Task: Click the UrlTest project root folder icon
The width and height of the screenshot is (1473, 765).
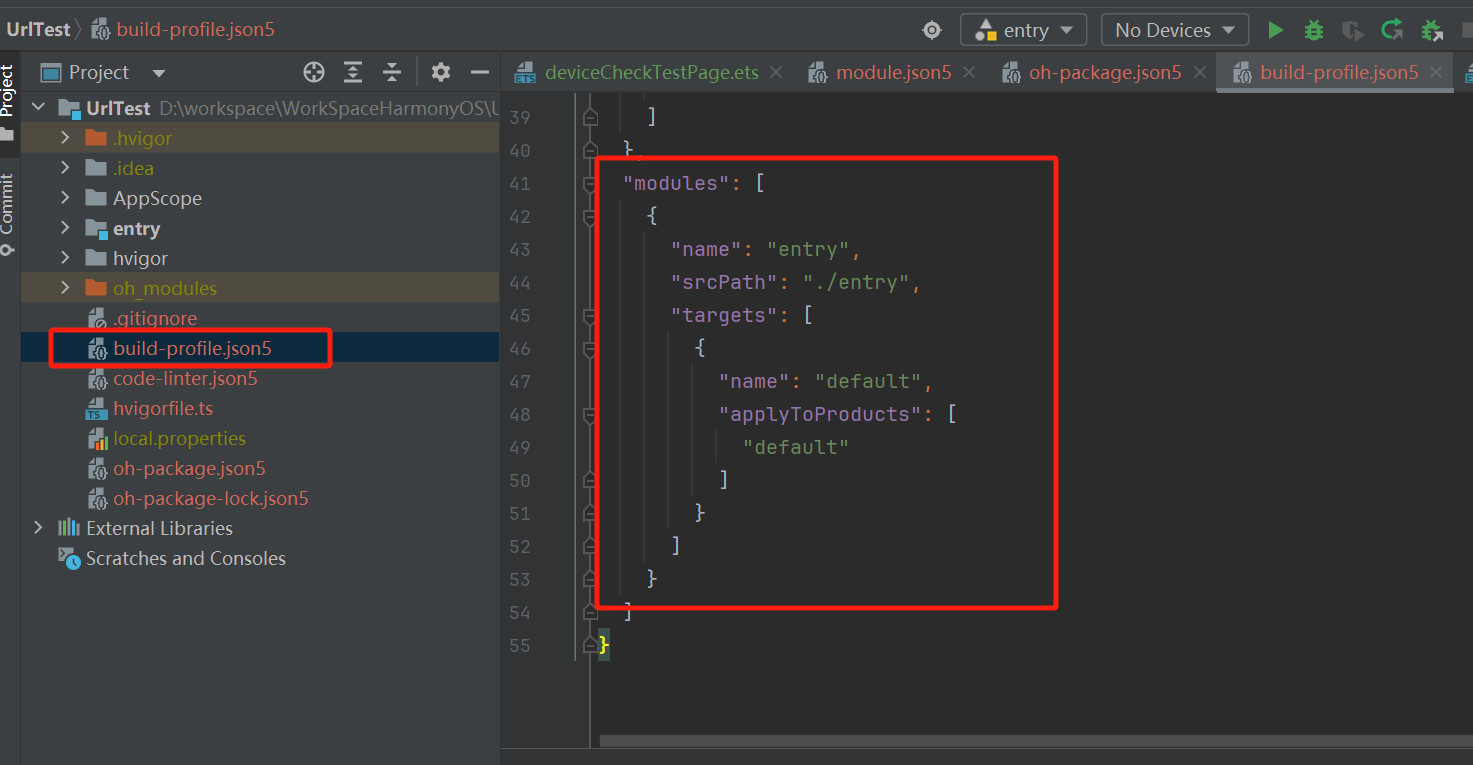Action: coord(69,108)
